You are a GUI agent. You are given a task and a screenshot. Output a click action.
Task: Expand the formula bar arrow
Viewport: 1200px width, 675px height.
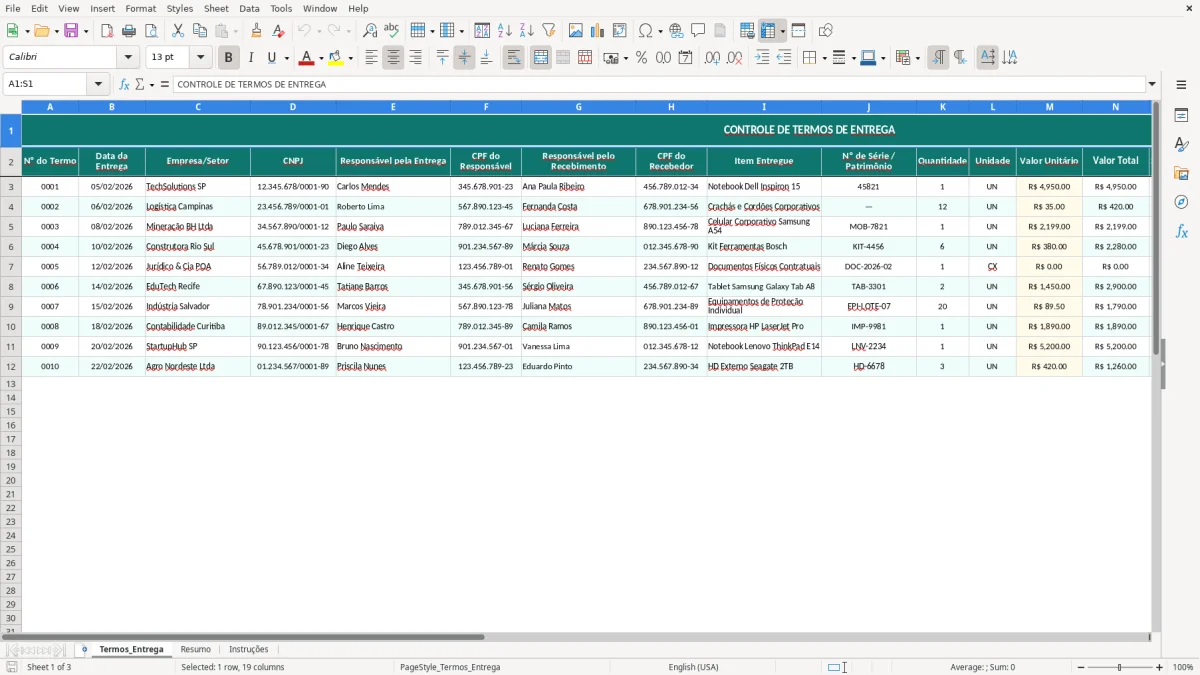1153,84
